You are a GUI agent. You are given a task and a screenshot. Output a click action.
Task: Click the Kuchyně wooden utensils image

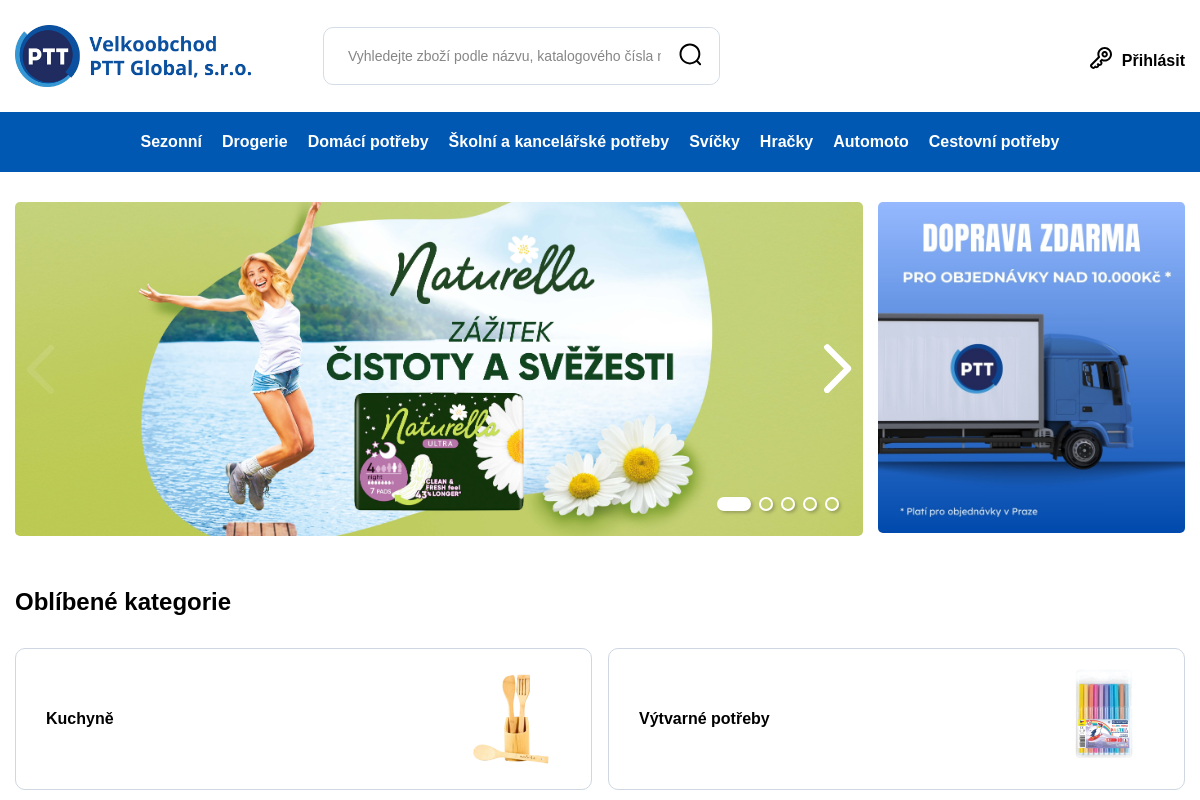pos(511,719)
